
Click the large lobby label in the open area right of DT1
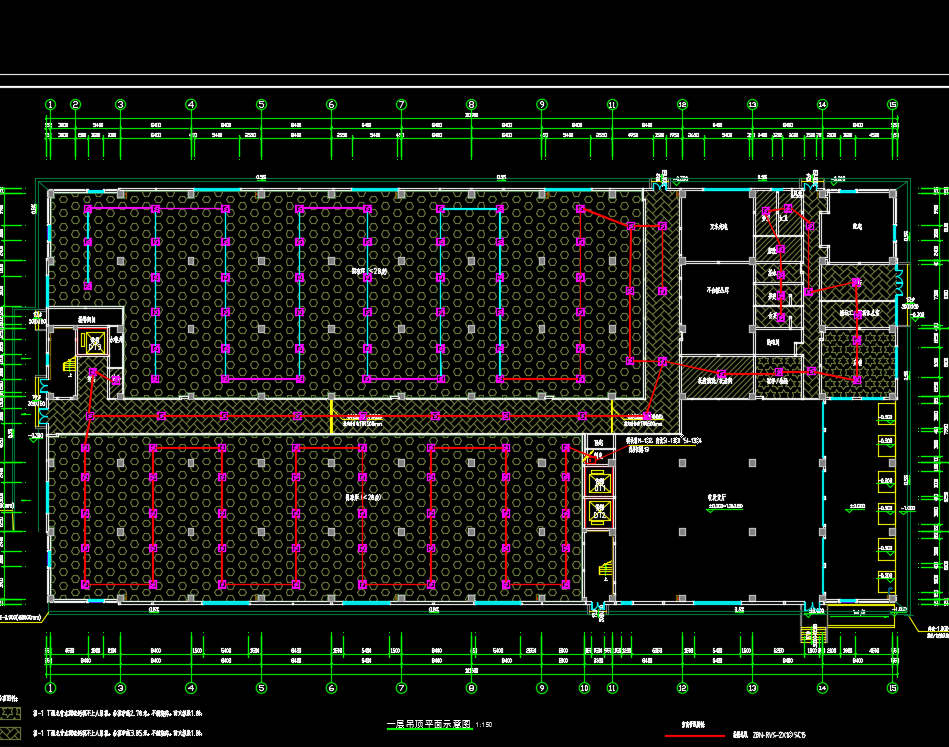(x=717, y=498)
